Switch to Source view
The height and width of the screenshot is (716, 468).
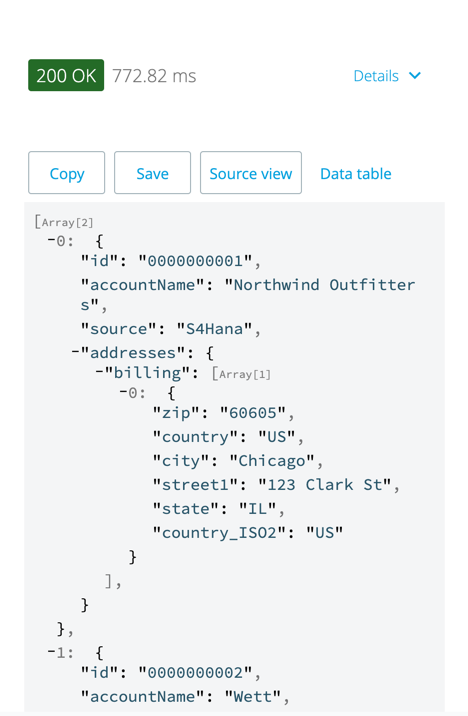pos(251,173)
